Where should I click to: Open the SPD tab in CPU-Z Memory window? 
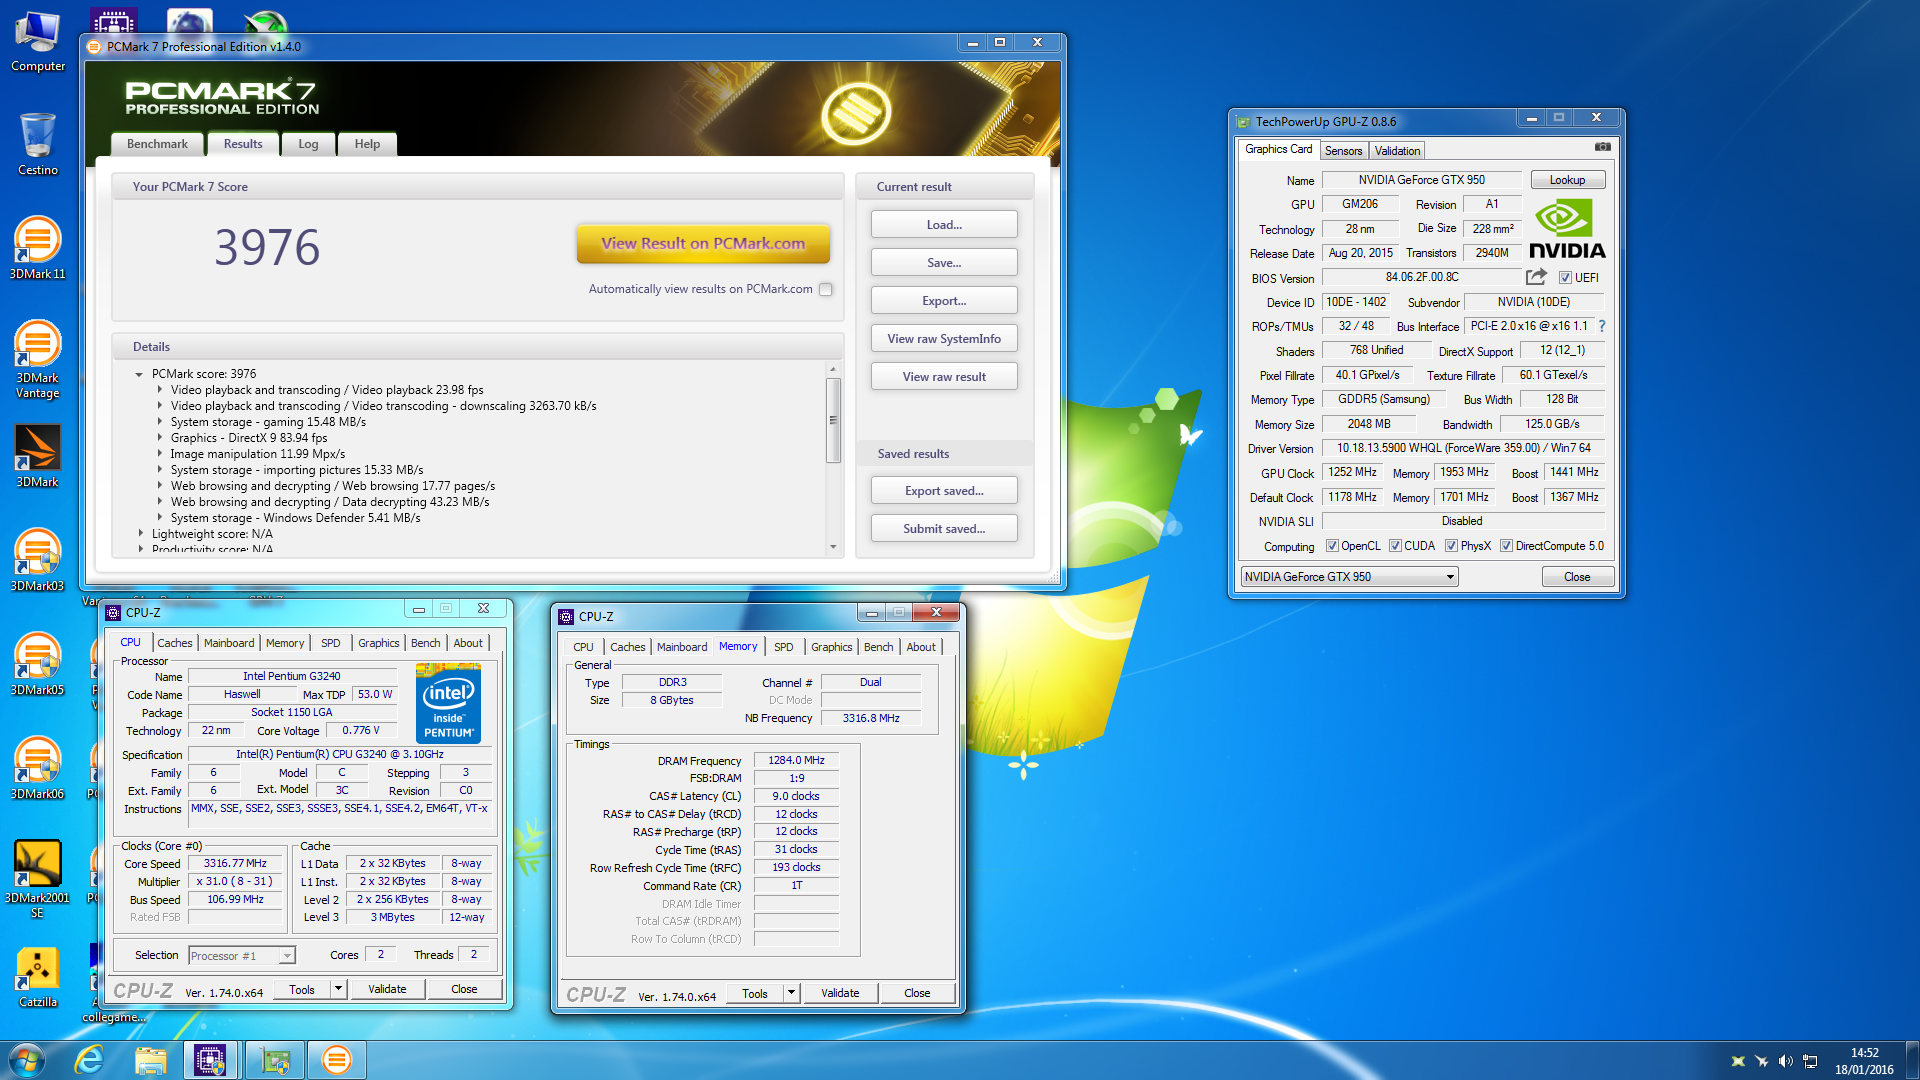coord(784,647)
